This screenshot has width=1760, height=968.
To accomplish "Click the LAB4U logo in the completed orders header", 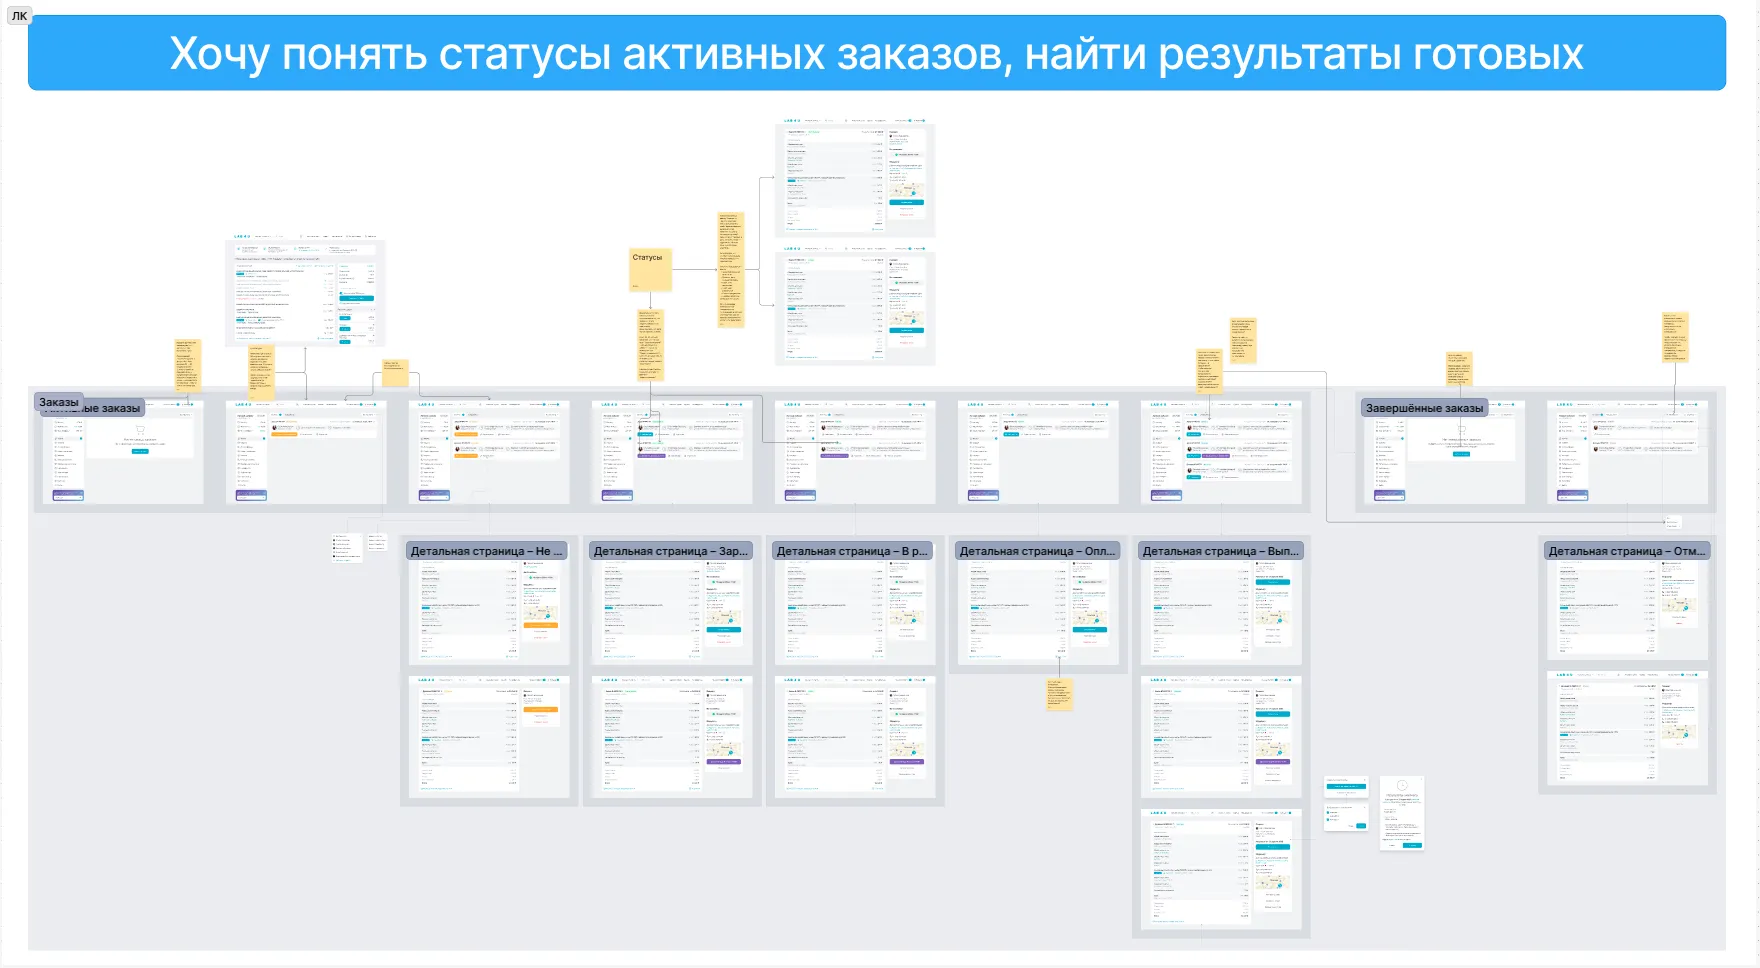I will pyautogui.click(x=1564, y=405).
